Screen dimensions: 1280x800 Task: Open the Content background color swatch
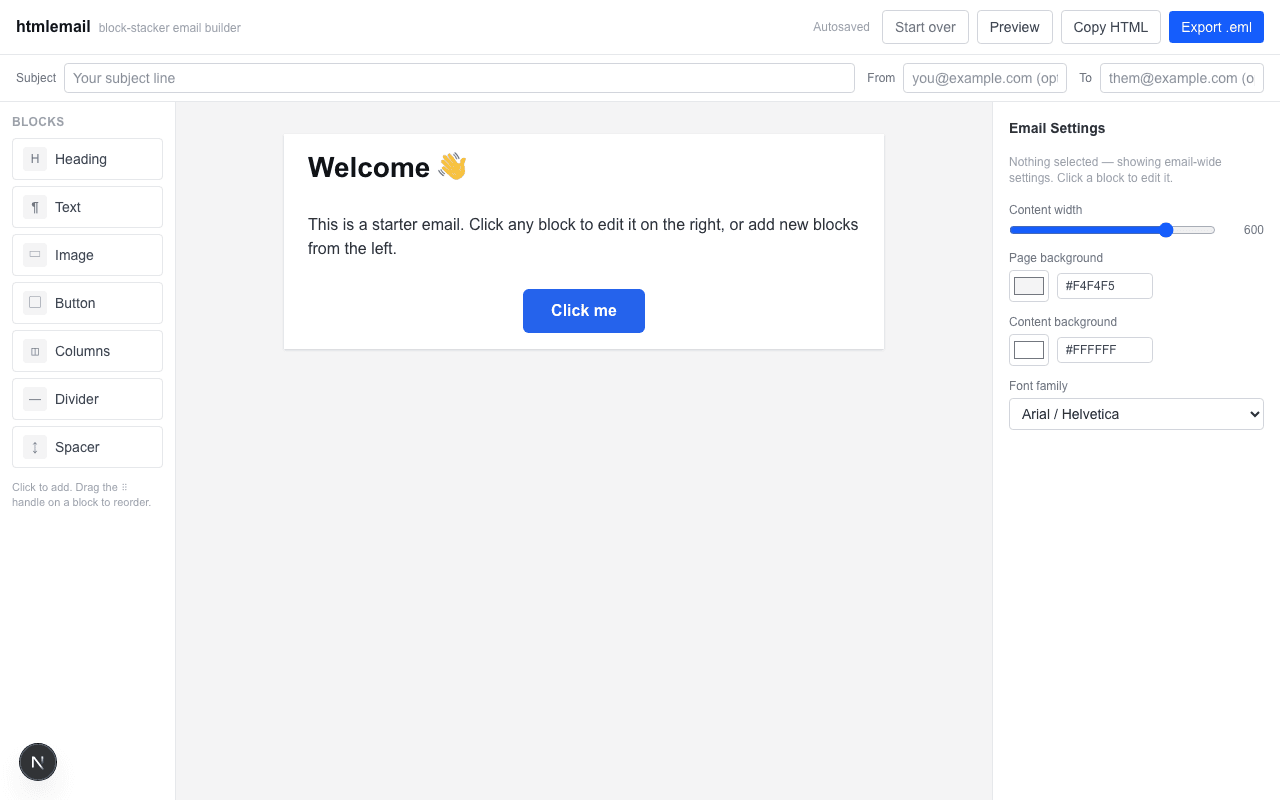(x=1029, y=350)
